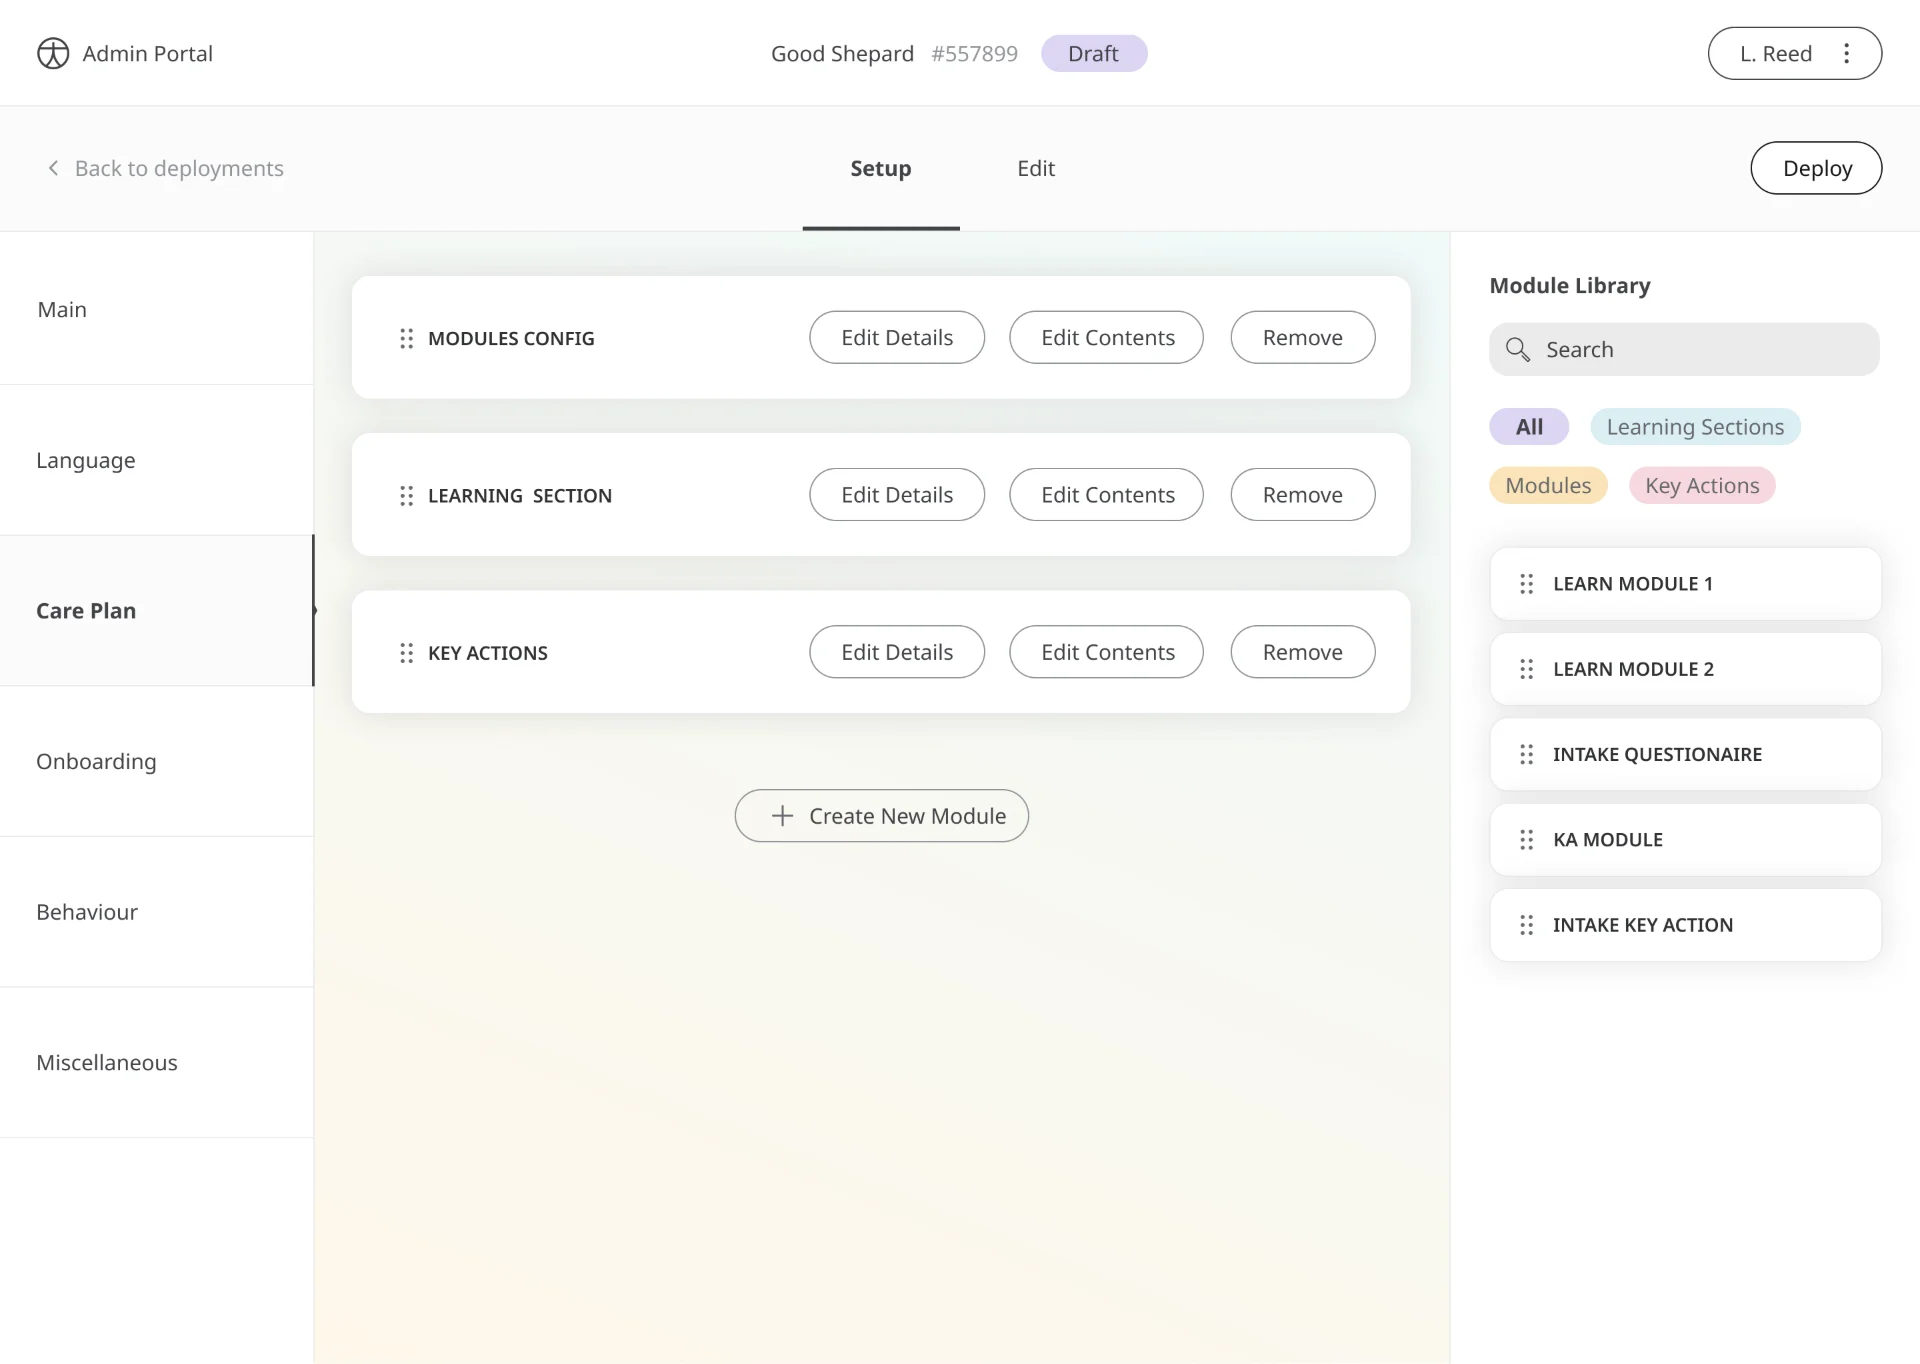Switch to the Edit tab
The width and height of the screenshot is (1920, 1364).
1036,168
